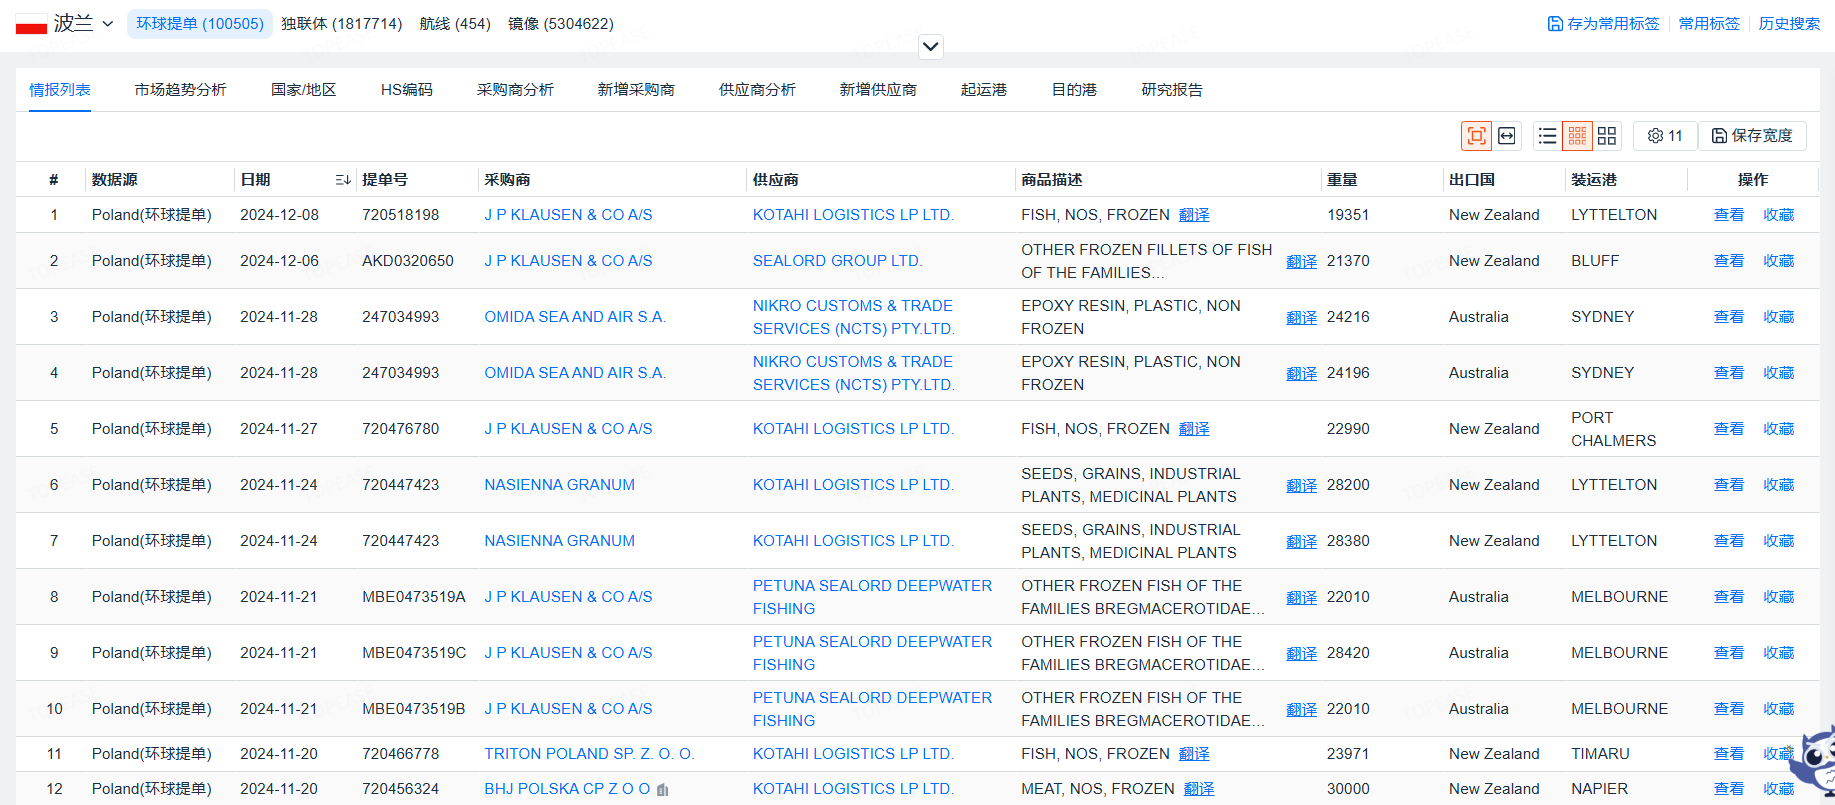Switch to the list view icon
1835x805 pixels.
1547,136
